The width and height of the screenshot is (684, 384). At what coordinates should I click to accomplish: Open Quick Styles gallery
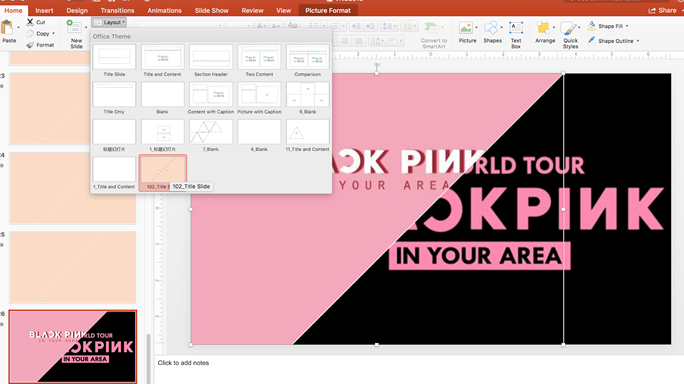coord(569,28)
